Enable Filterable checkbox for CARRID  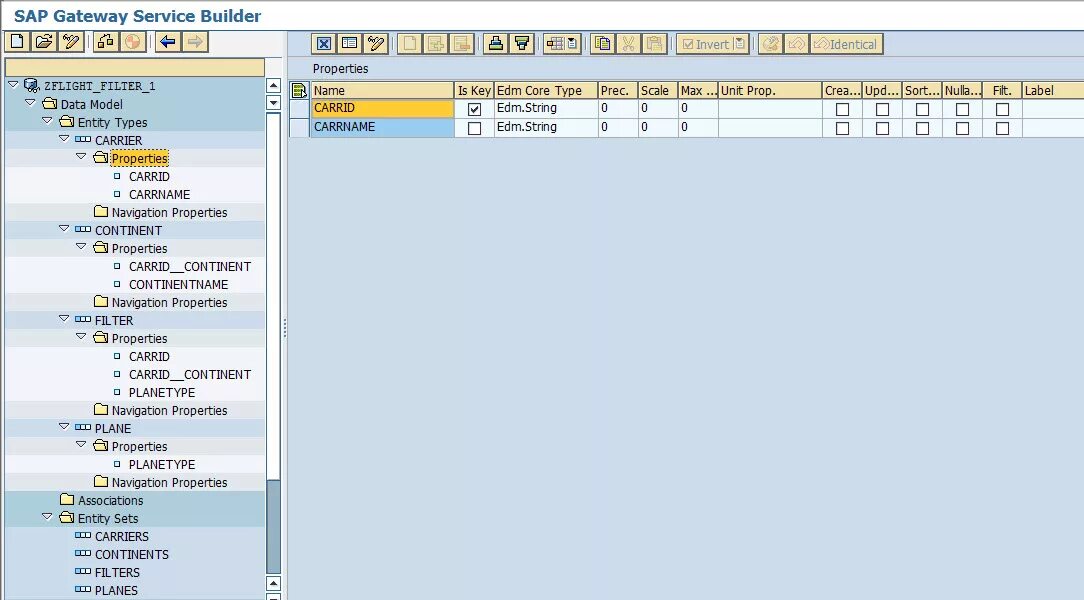[1002, 109]
